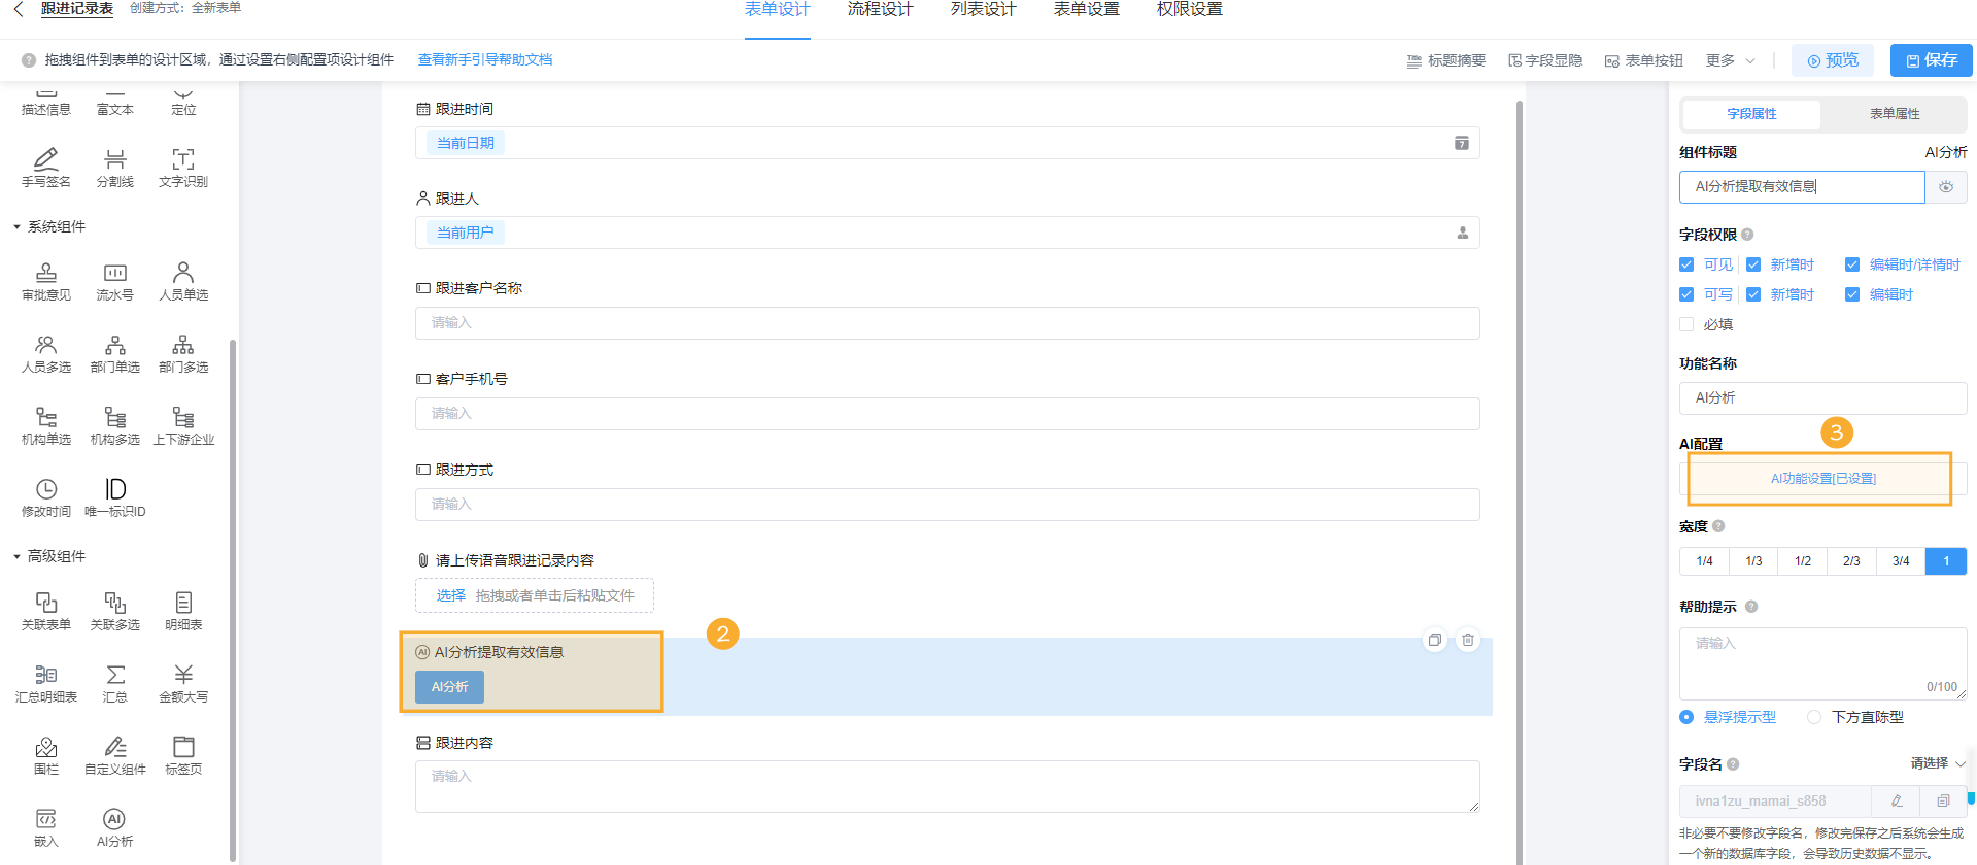Add the 围栏 component
Image resolution: width=1977 pixels, height=865 pixels.
[x=46, y=756]
